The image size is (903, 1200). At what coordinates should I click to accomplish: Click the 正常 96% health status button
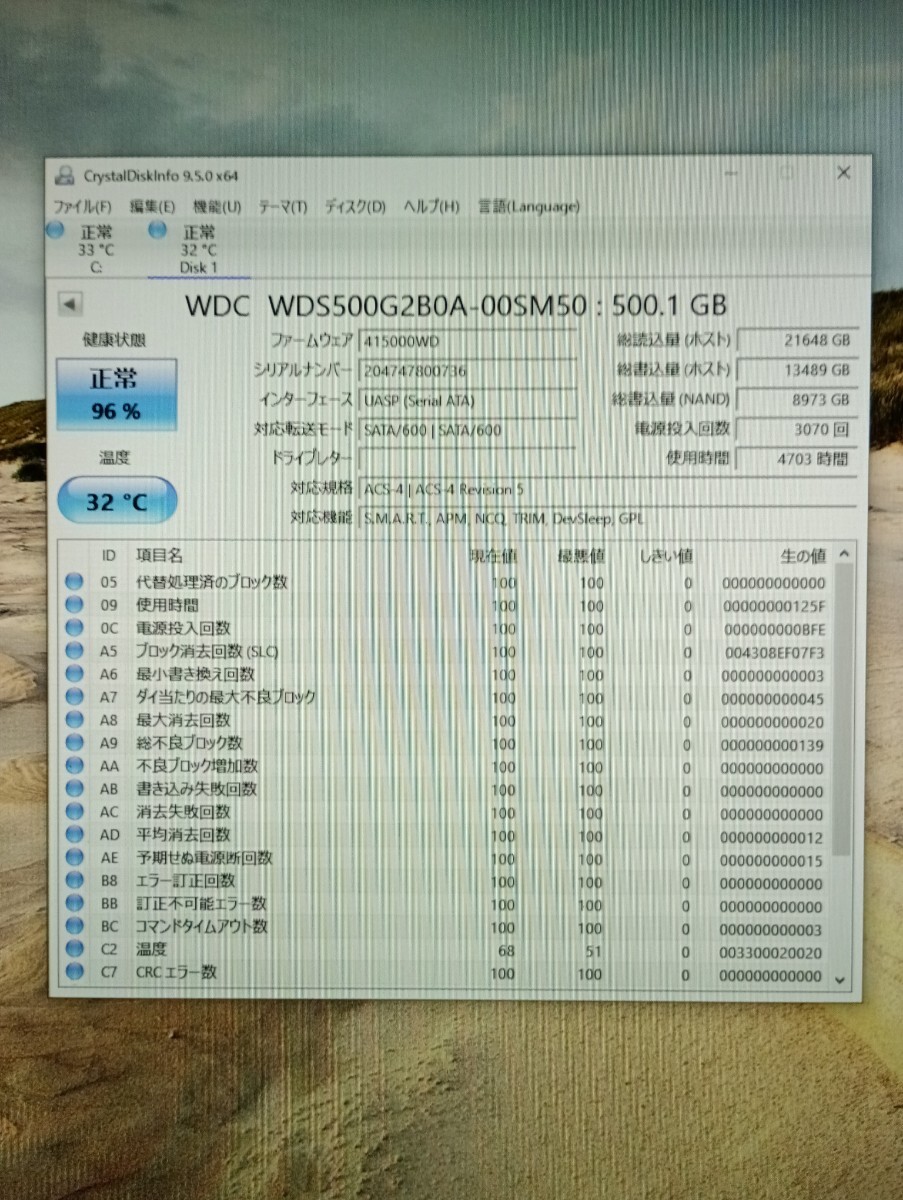[117, 392]
